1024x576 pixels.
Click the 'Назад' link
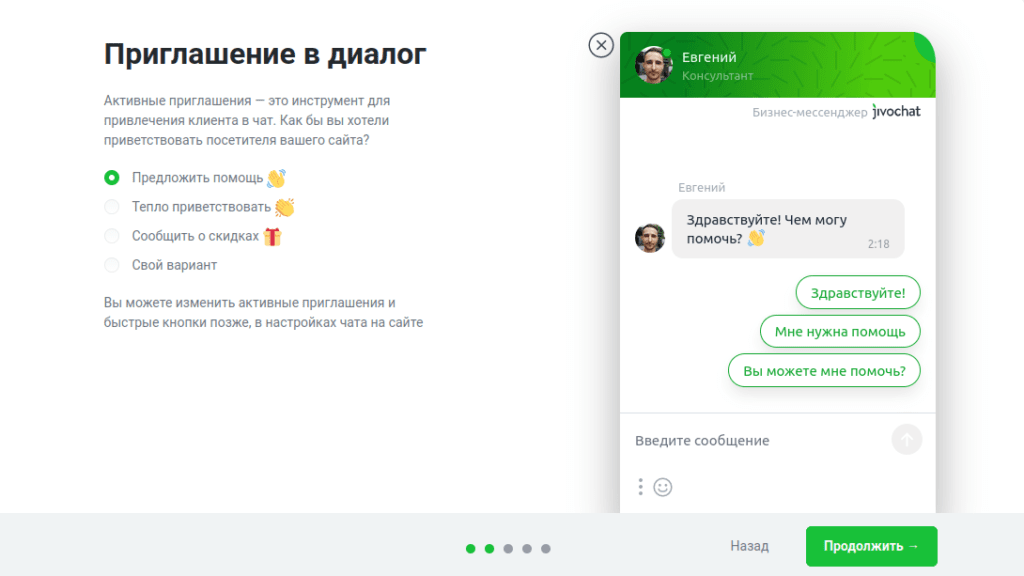pos(749,546)
